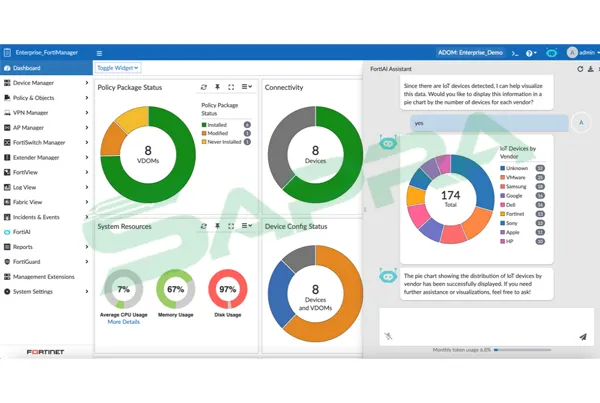Click the Apple vendor legend entry

522,232
